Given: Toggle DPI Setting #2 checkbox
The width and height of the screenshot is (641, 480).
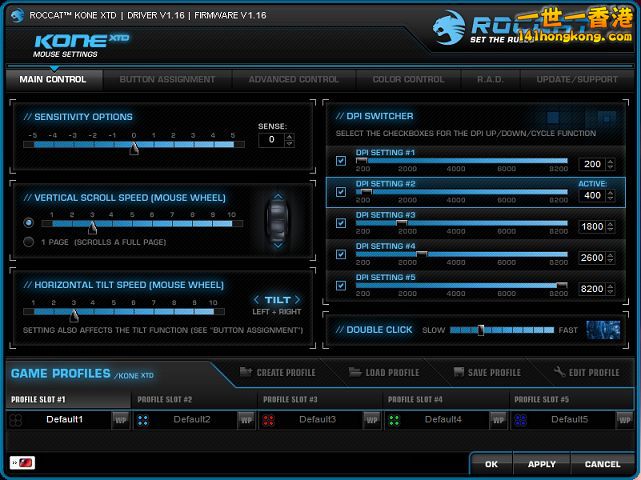Looking at the screenshot, I should point(341,192).
